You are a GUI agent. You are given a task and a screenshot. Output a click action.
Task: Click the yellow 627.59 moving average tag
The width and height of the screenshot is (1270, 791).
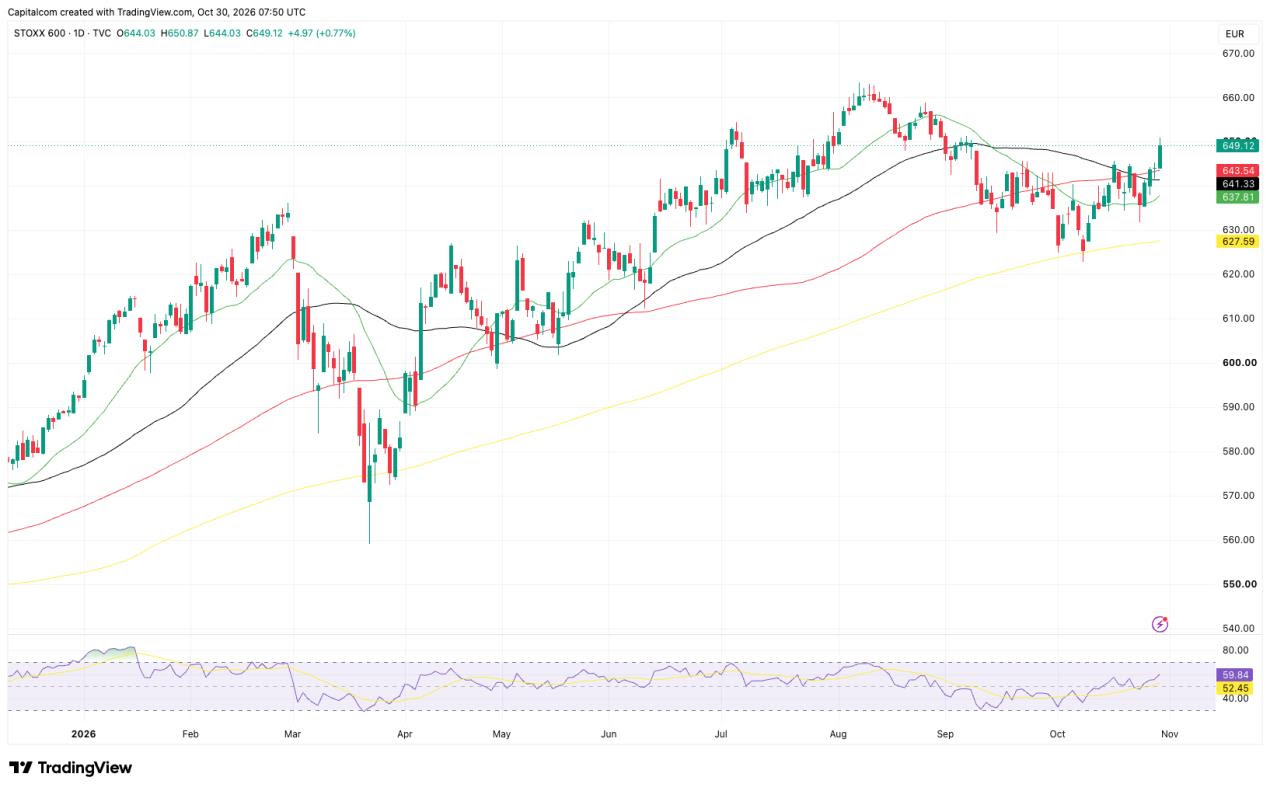[1238, 241]
